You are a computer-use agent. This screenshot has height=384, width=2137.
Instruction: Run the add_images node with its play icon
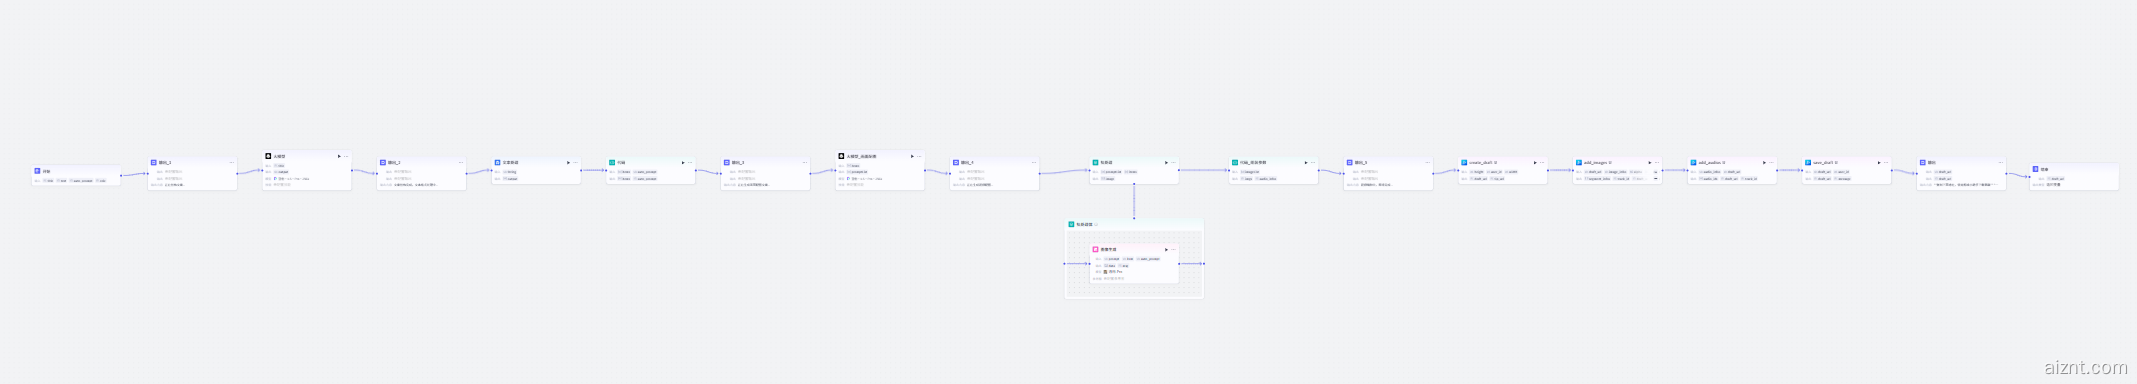click(x=1650, y=162)
